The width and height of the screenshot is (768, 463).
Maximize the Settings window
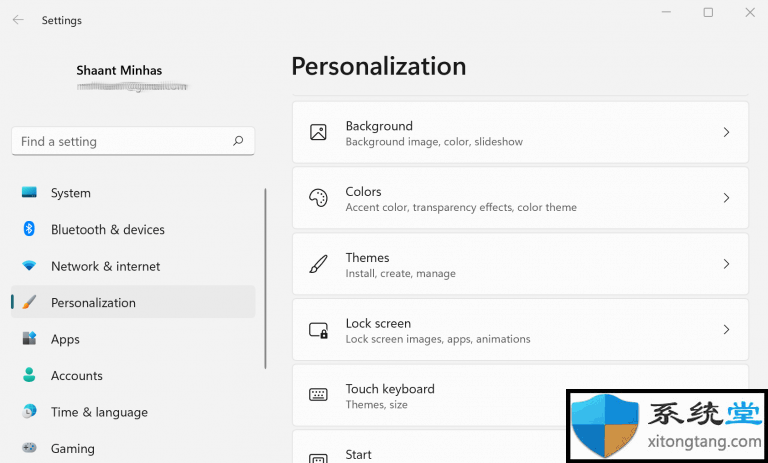708,12
